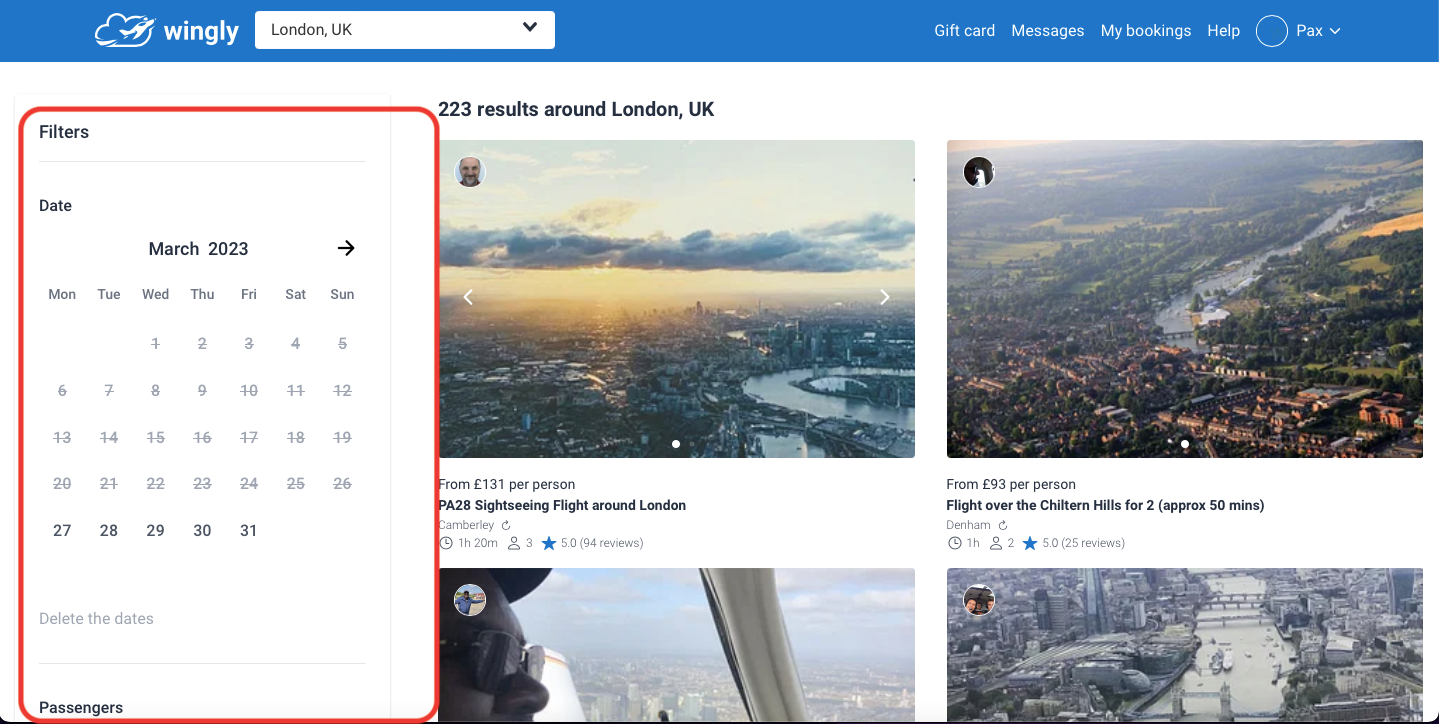Click Delete the dates link

click(x=96, y=619)
